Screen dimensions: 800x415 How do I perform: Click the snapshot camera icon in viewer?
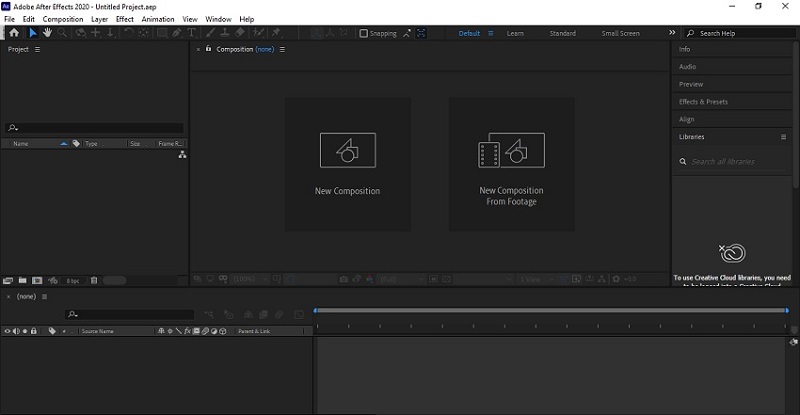point(344,279)
